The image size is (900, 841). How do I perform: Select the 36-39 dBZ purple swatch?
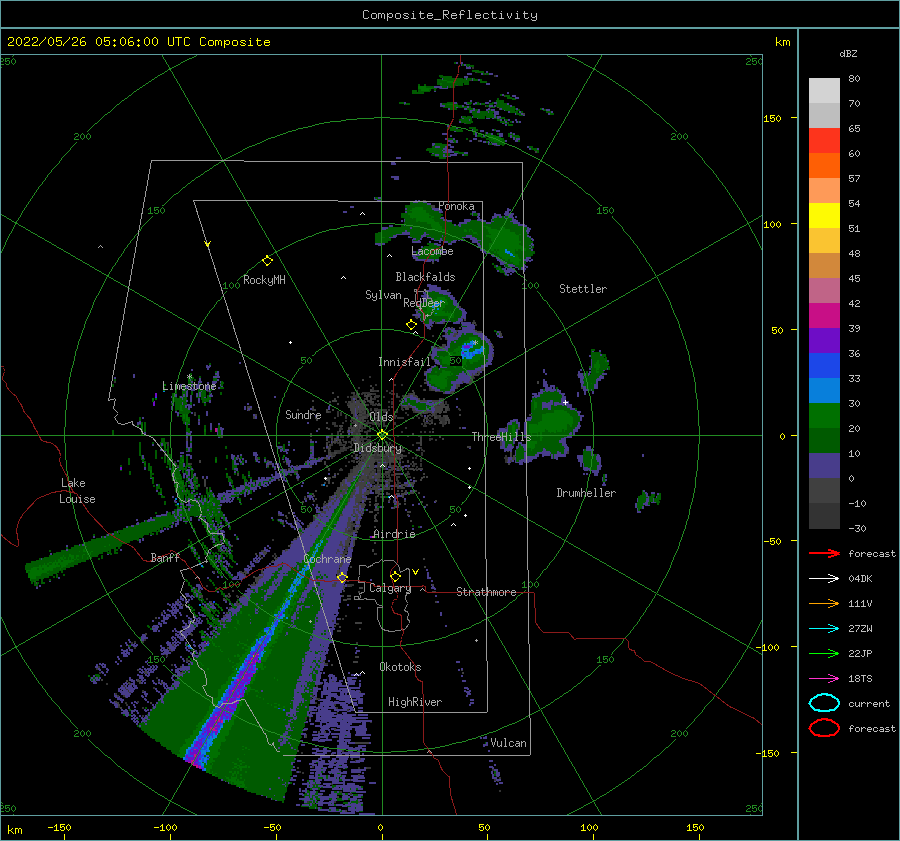(824, 341)
